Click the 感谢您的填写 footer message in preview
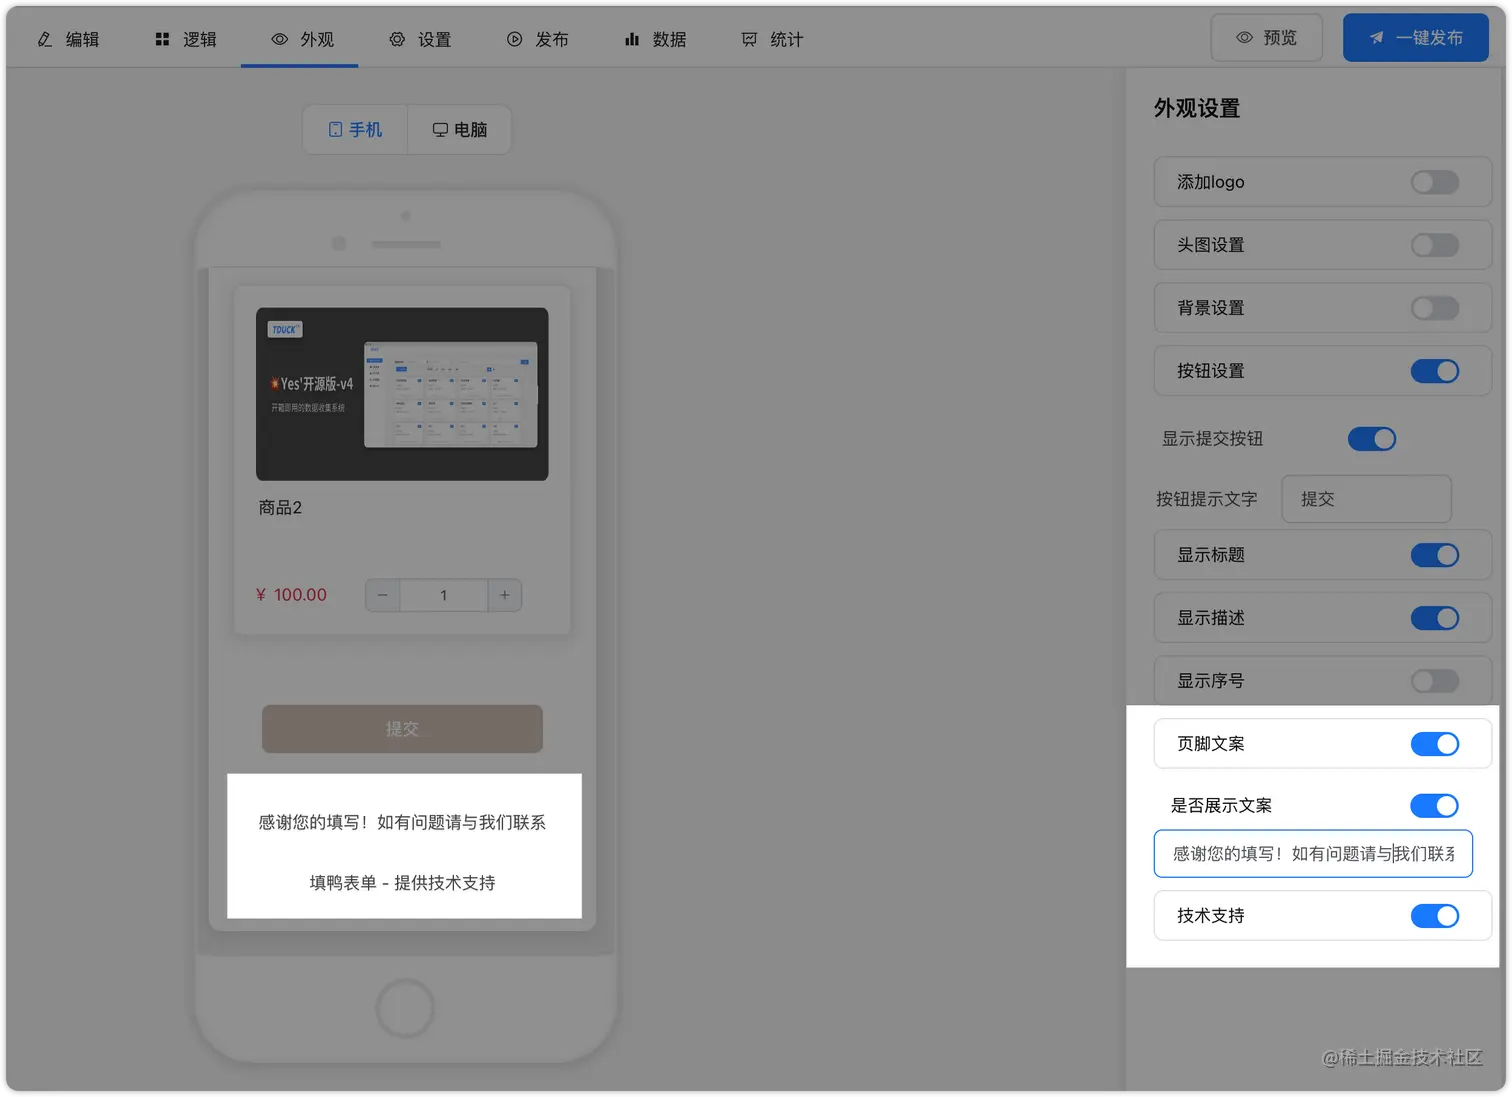The width and height of the screenshot is (1512, 1097). [x=402, y=822]
